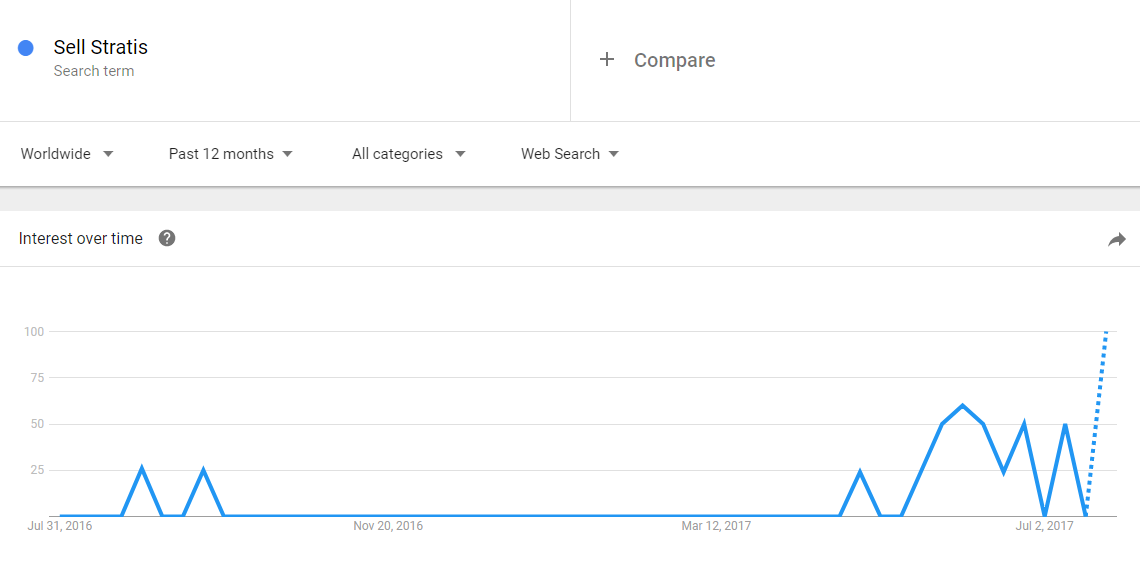Click the Search term subtitle text

[93, 71]
